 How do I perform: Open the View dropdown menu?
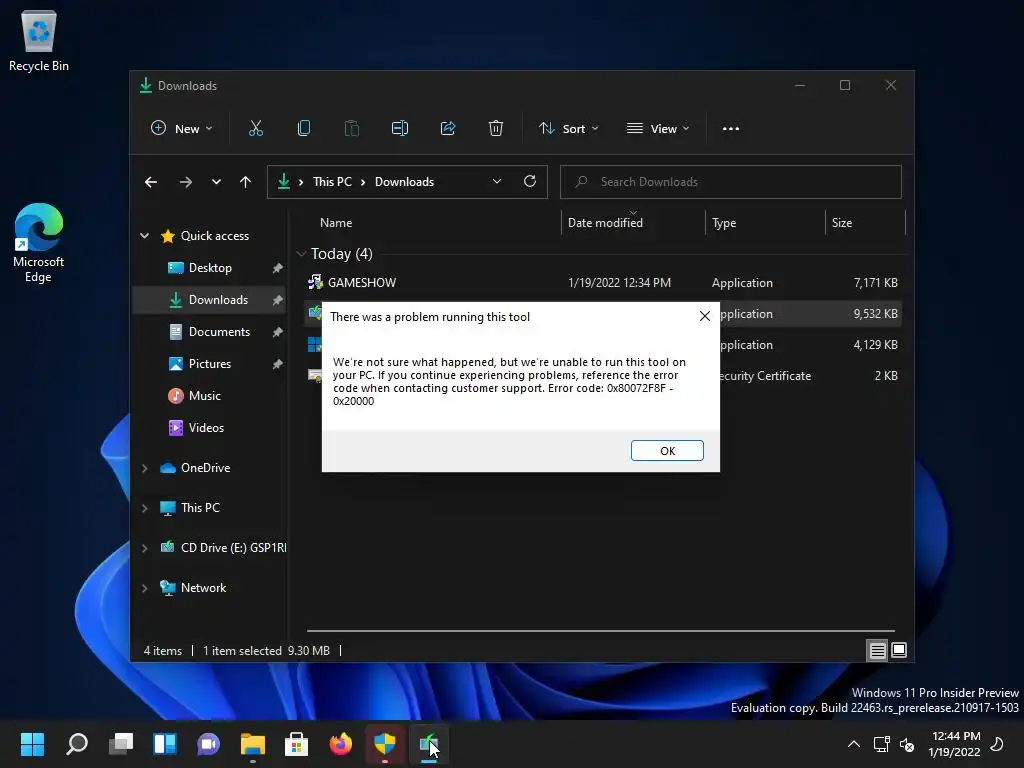coord(658,129)
